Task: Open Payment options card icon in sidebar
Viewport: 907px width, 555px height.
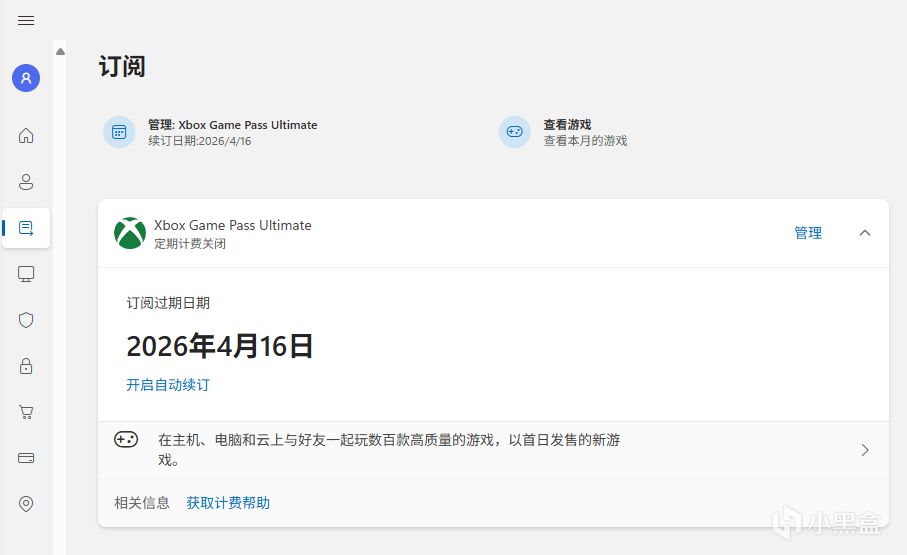Action: click(x=26, y=458)
